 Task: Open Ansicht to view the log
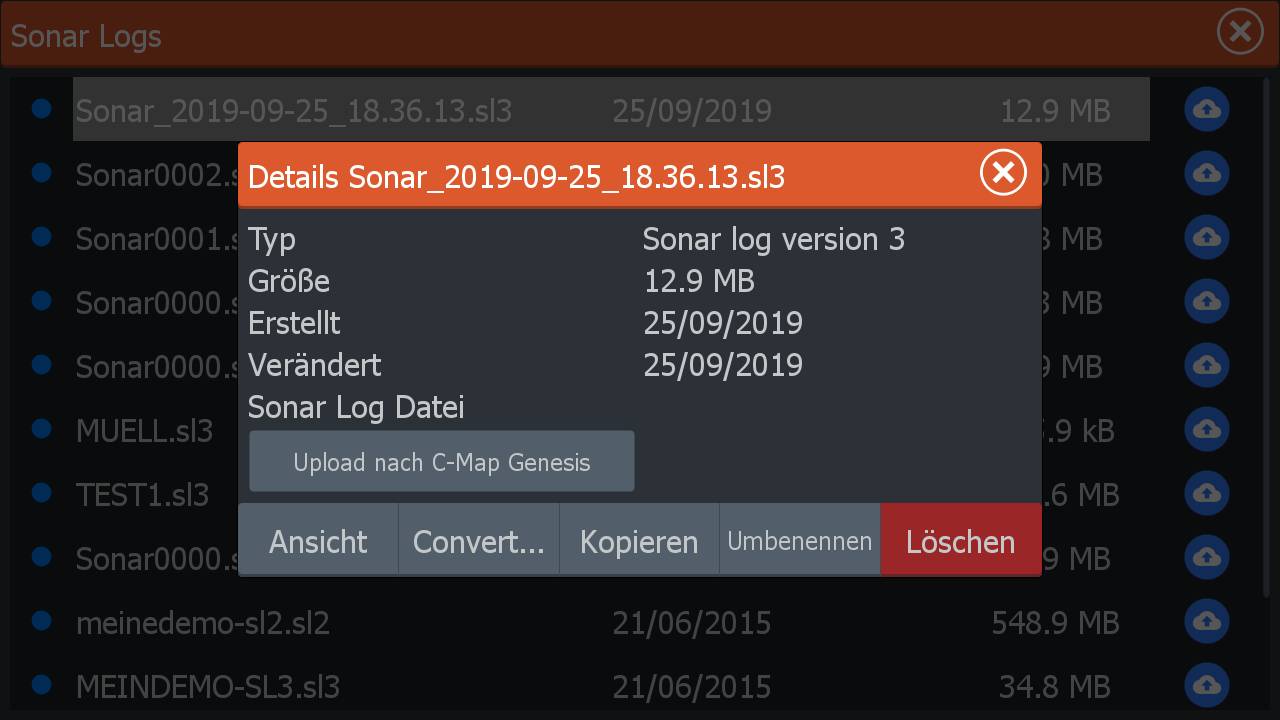[x=318, y=541]
